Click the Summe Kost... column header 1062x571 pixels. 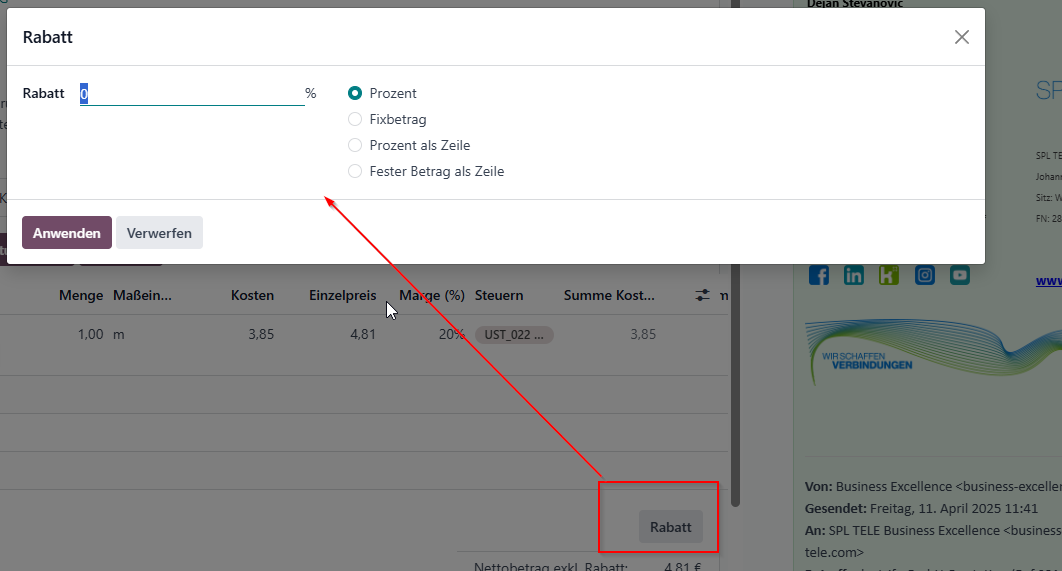tap(609, 295)
